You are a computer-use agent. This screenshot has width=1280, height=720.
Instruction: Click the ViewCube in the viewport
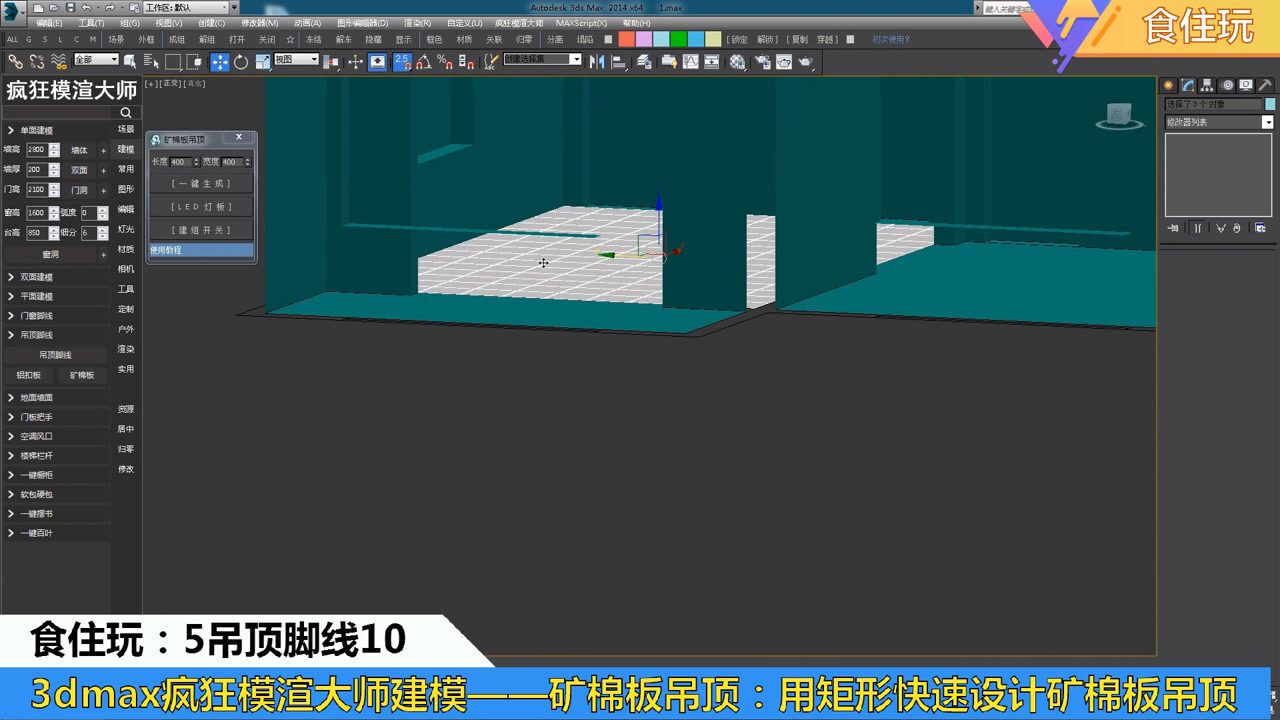1119,115
